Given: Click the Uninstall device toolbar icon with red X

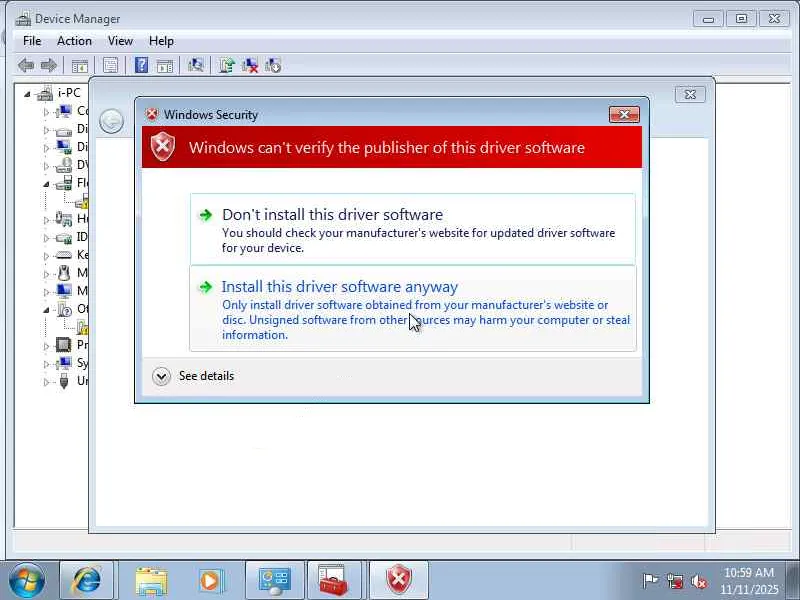Looking at the screenshot, I should click(x=250, y=65).
